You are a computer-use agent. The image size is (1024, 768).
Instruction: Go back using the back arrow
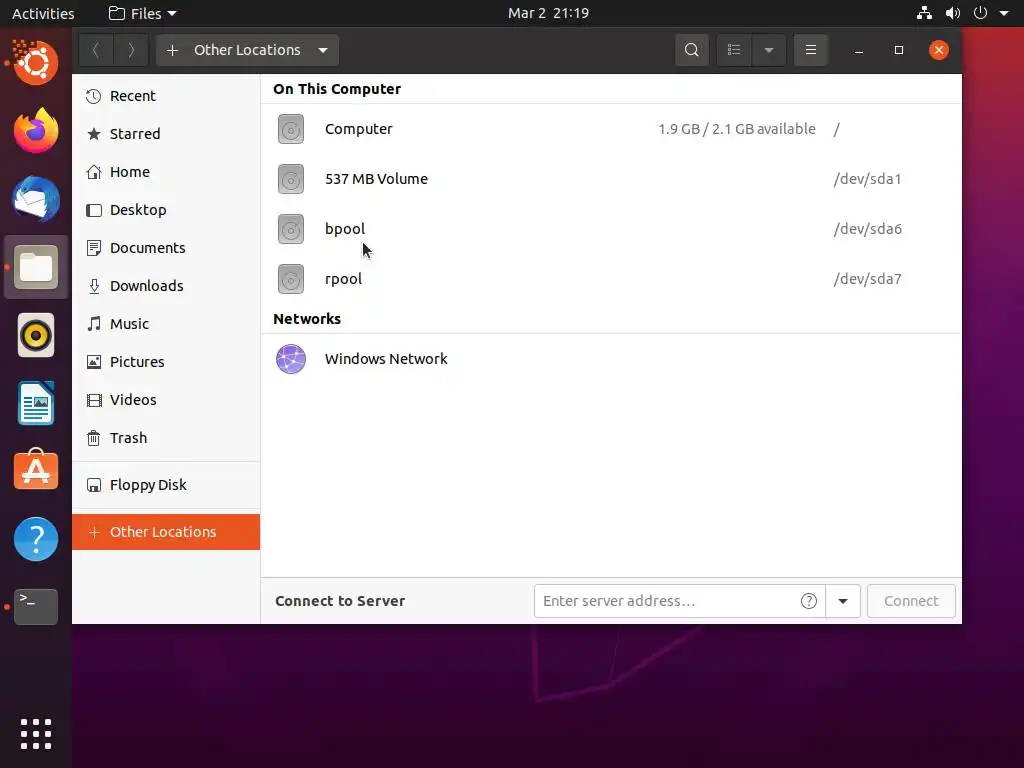coord(96,50)
